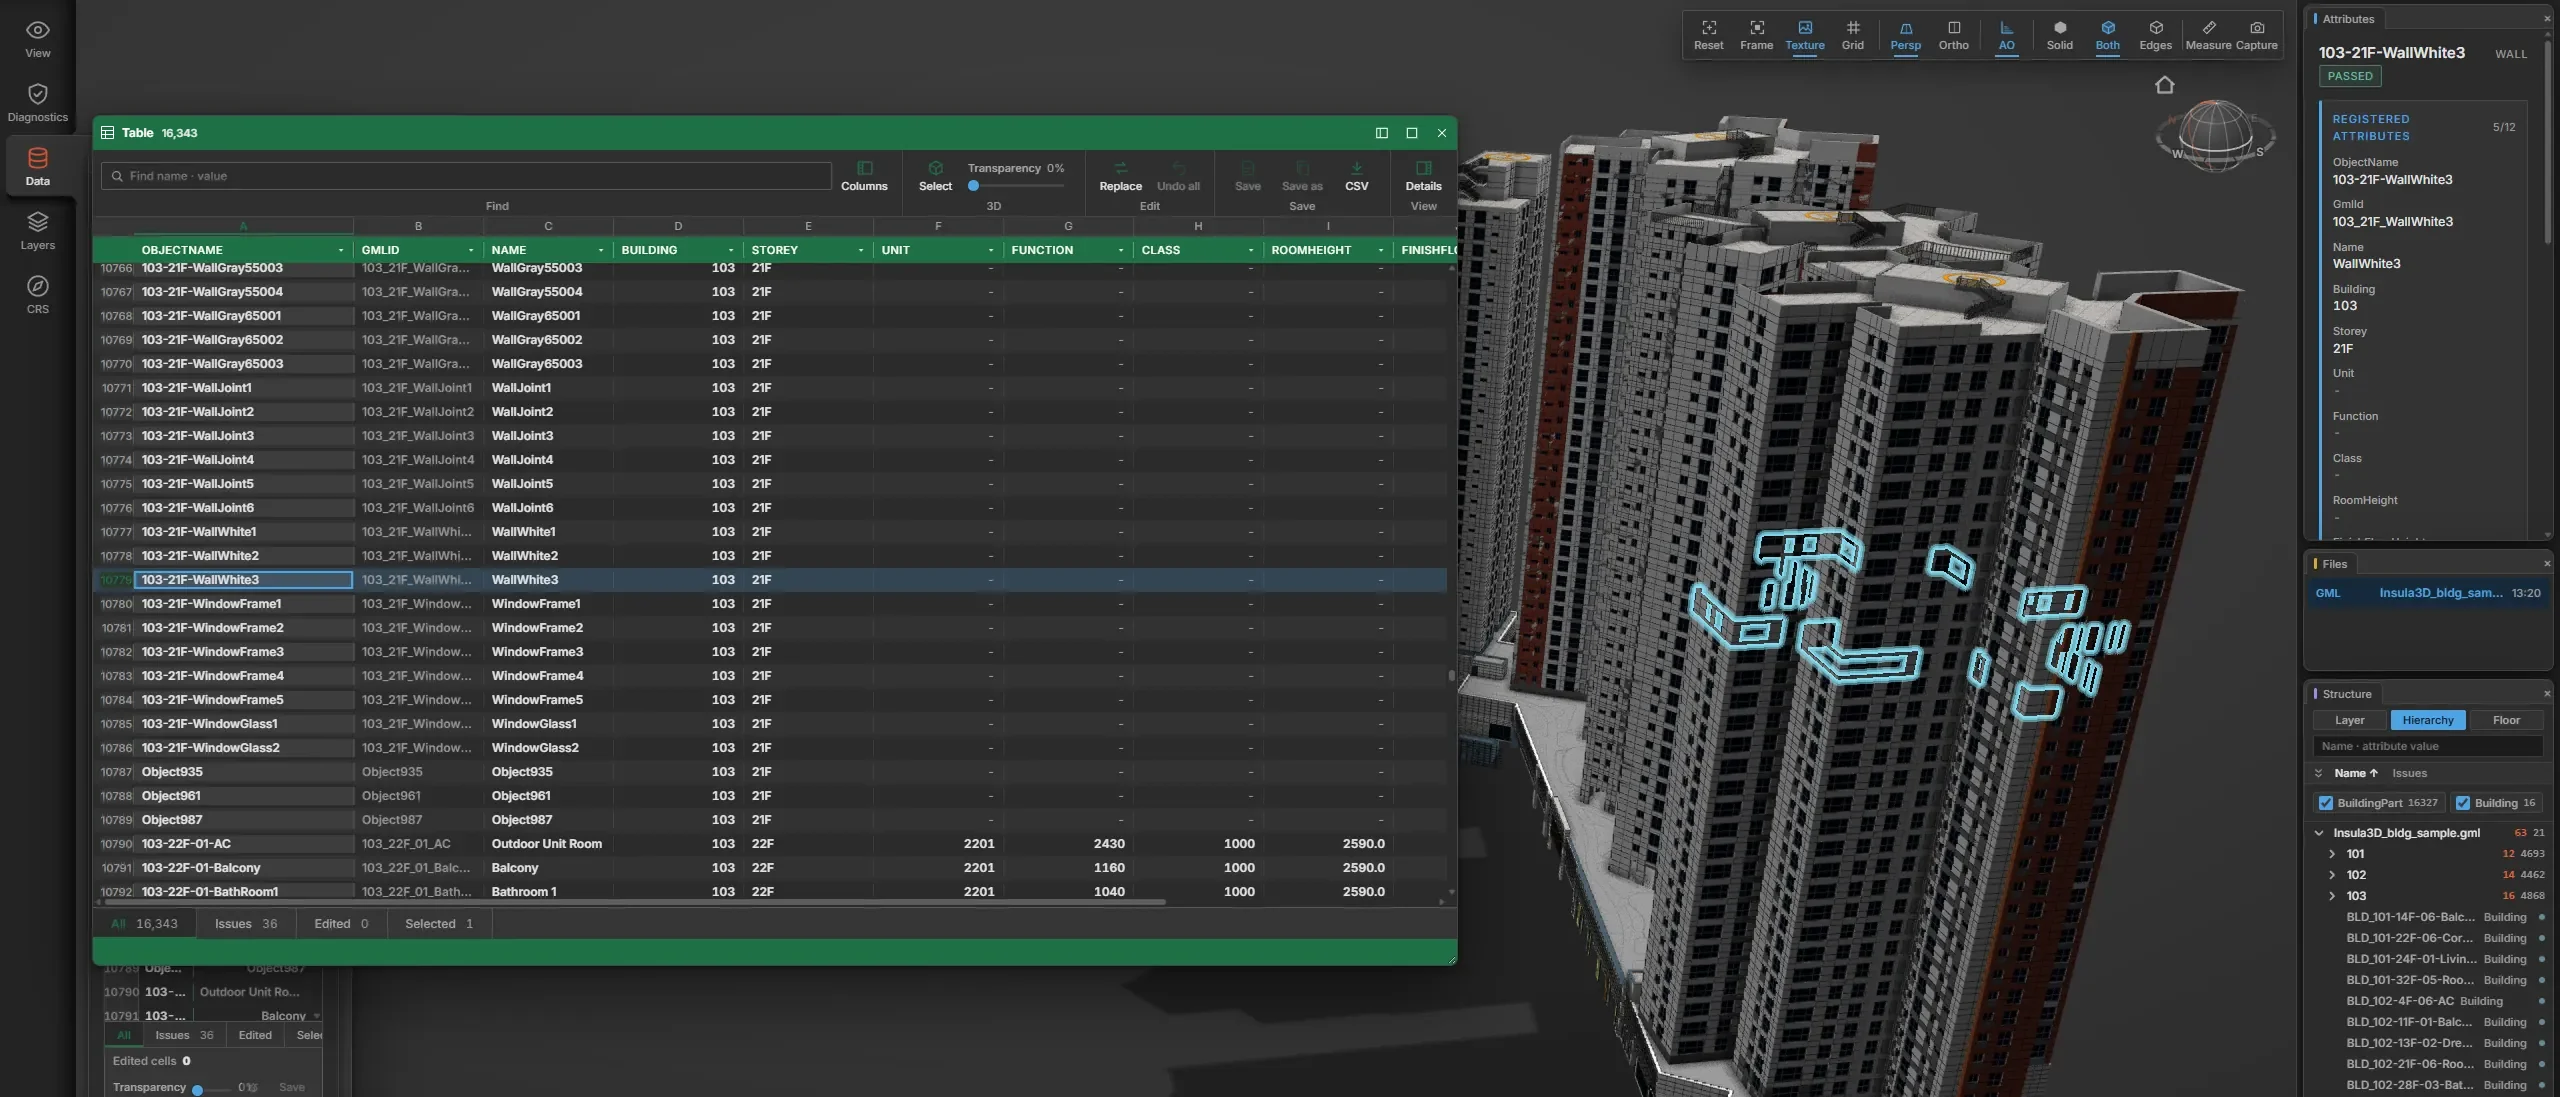Switch Structure panel to Layer tab

[x=2349, y=720]
